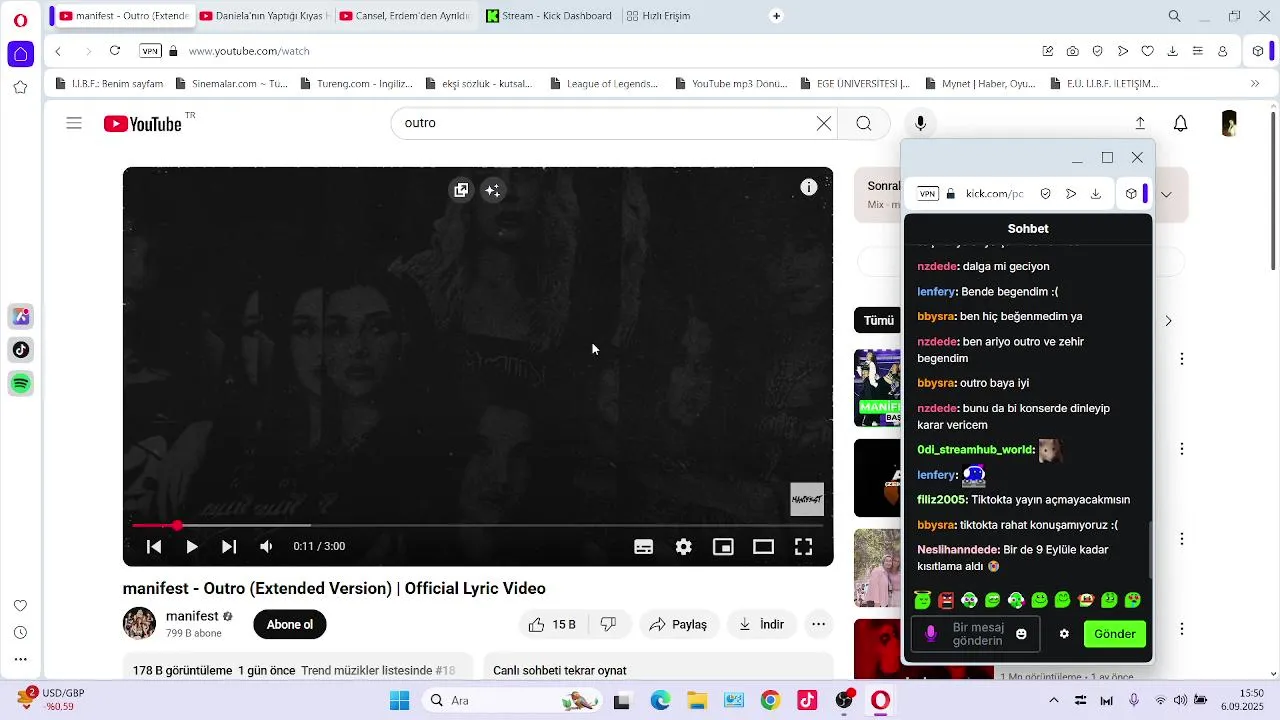Open Spotify in the Opera sidebar
Screen dimensions: 1280x720
21,384
